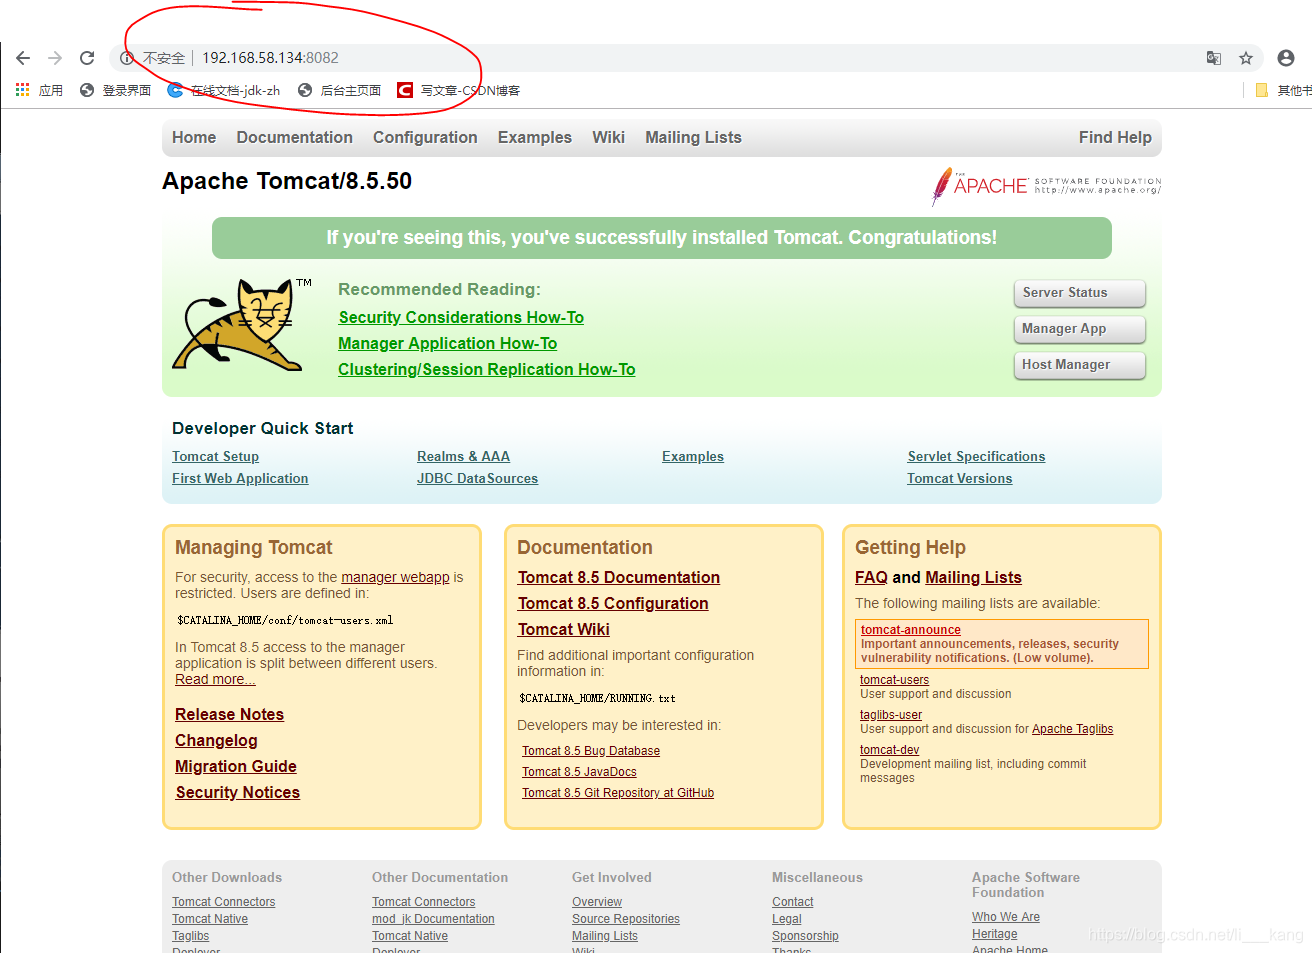Open Realms & AAA link

463,457
